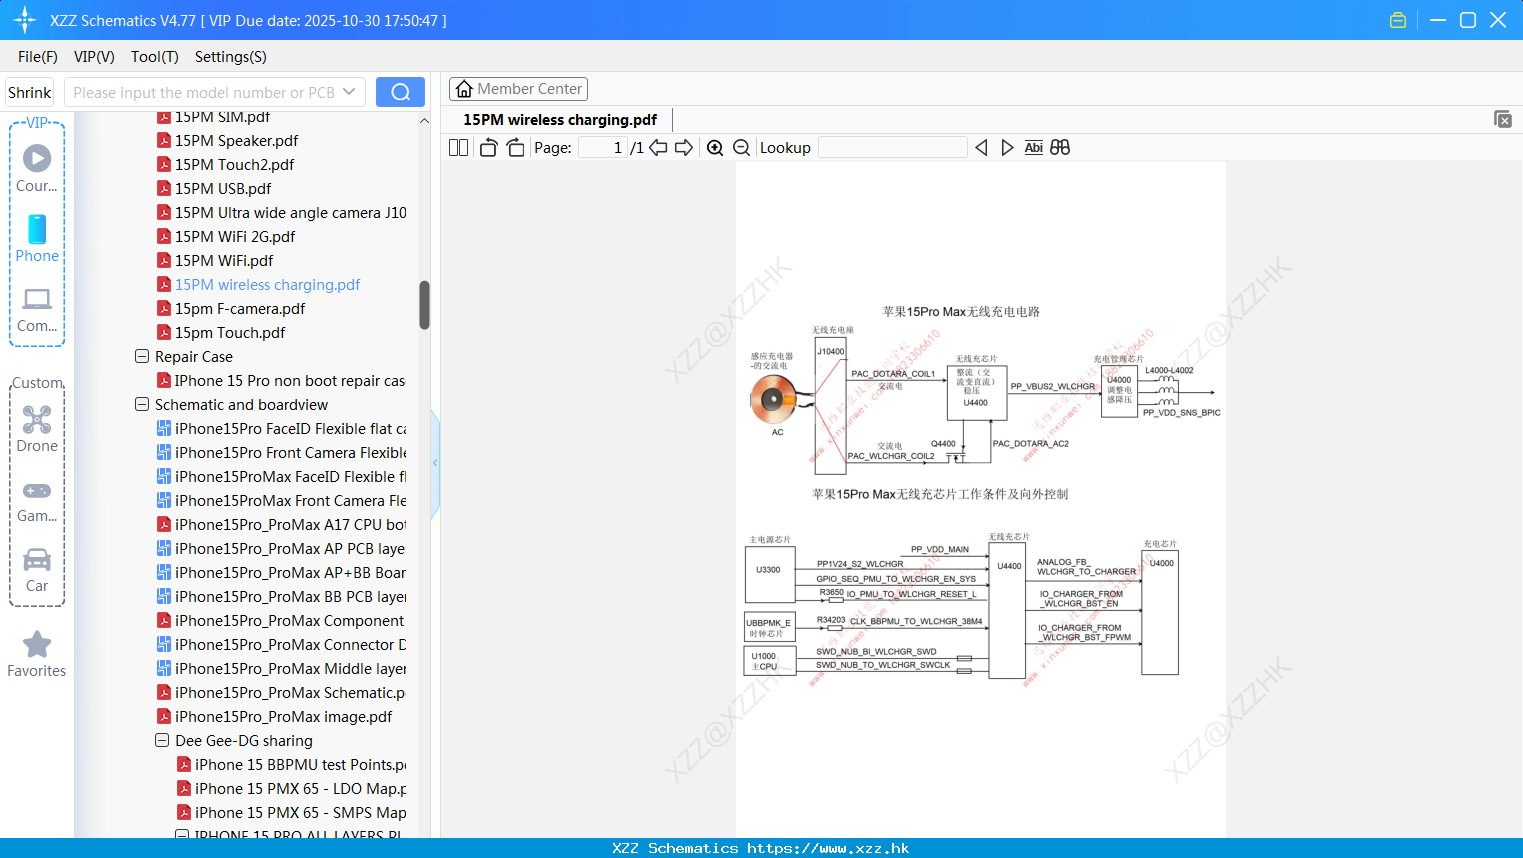1523x858 pixels.
Task: Select 15PM wireless charging.pdf in tree
Action: tap(258, 285)
